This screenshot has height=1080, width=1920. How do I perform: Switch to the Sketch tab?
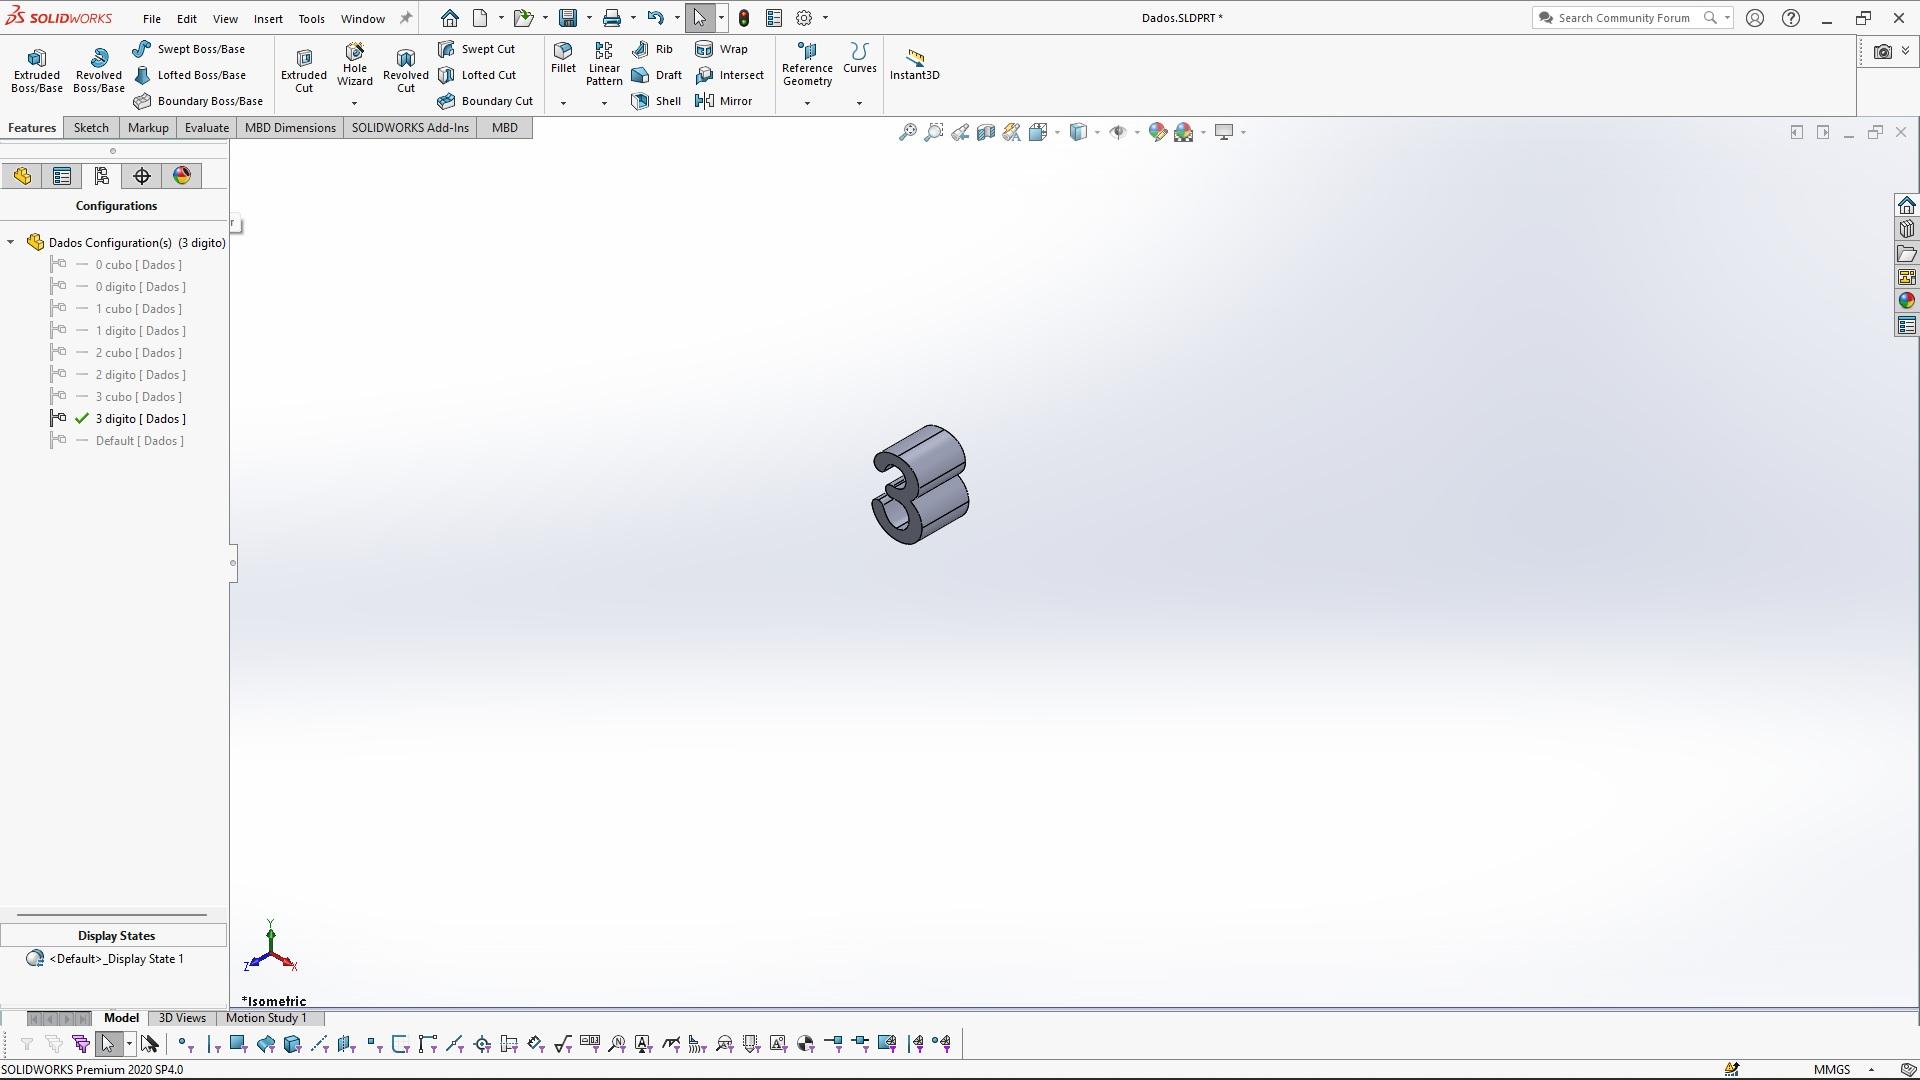coord(91,128)
